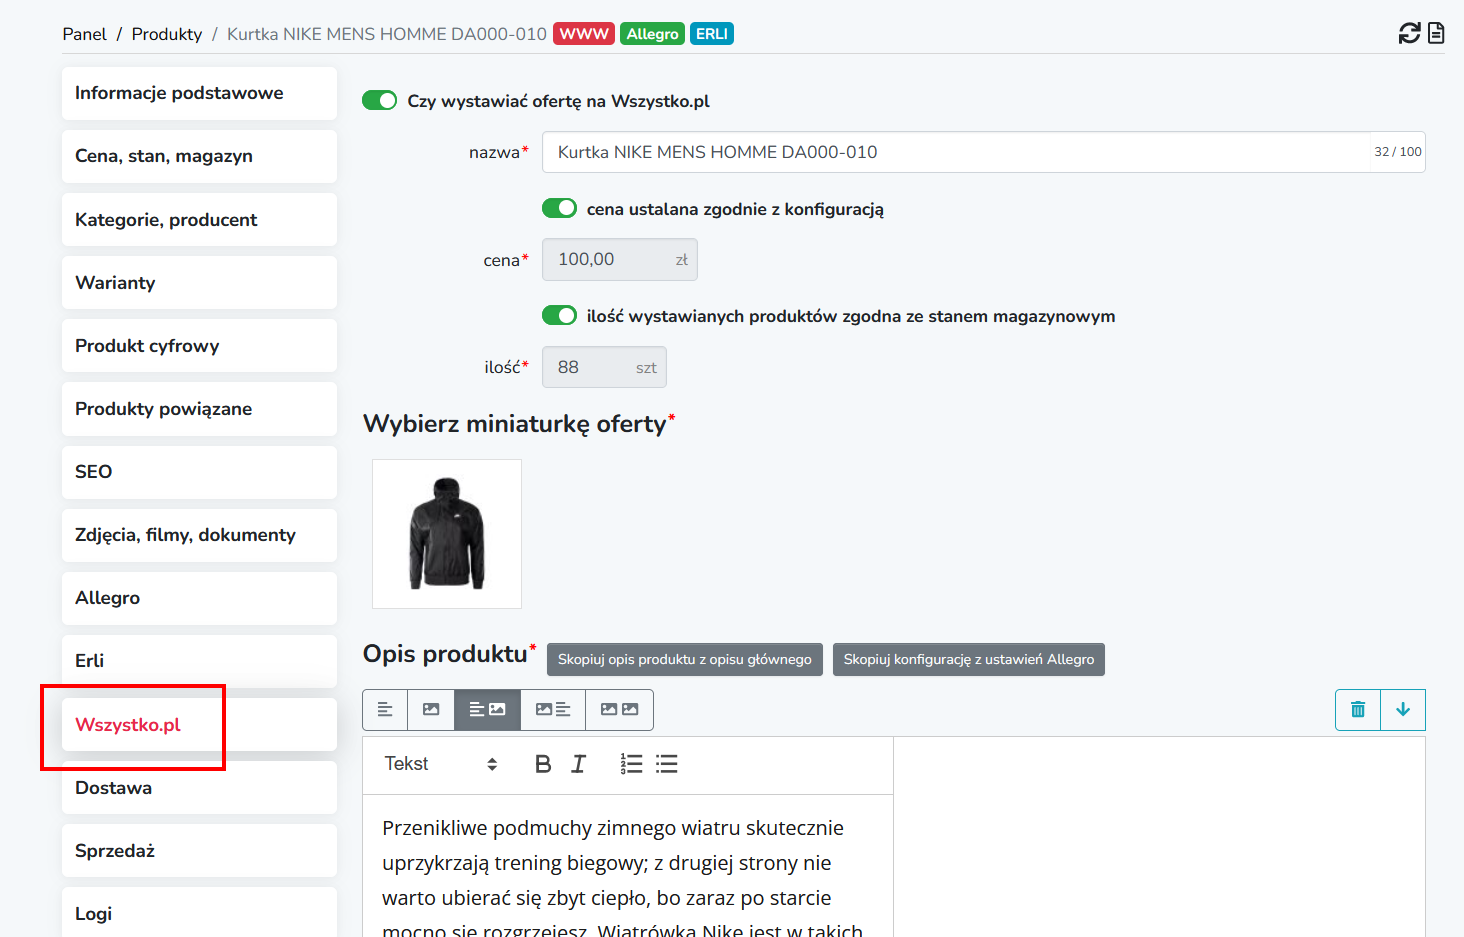Delete description section with trash icon
Viewport: 1464px width, 937px height.
(x=1358, y=710)
